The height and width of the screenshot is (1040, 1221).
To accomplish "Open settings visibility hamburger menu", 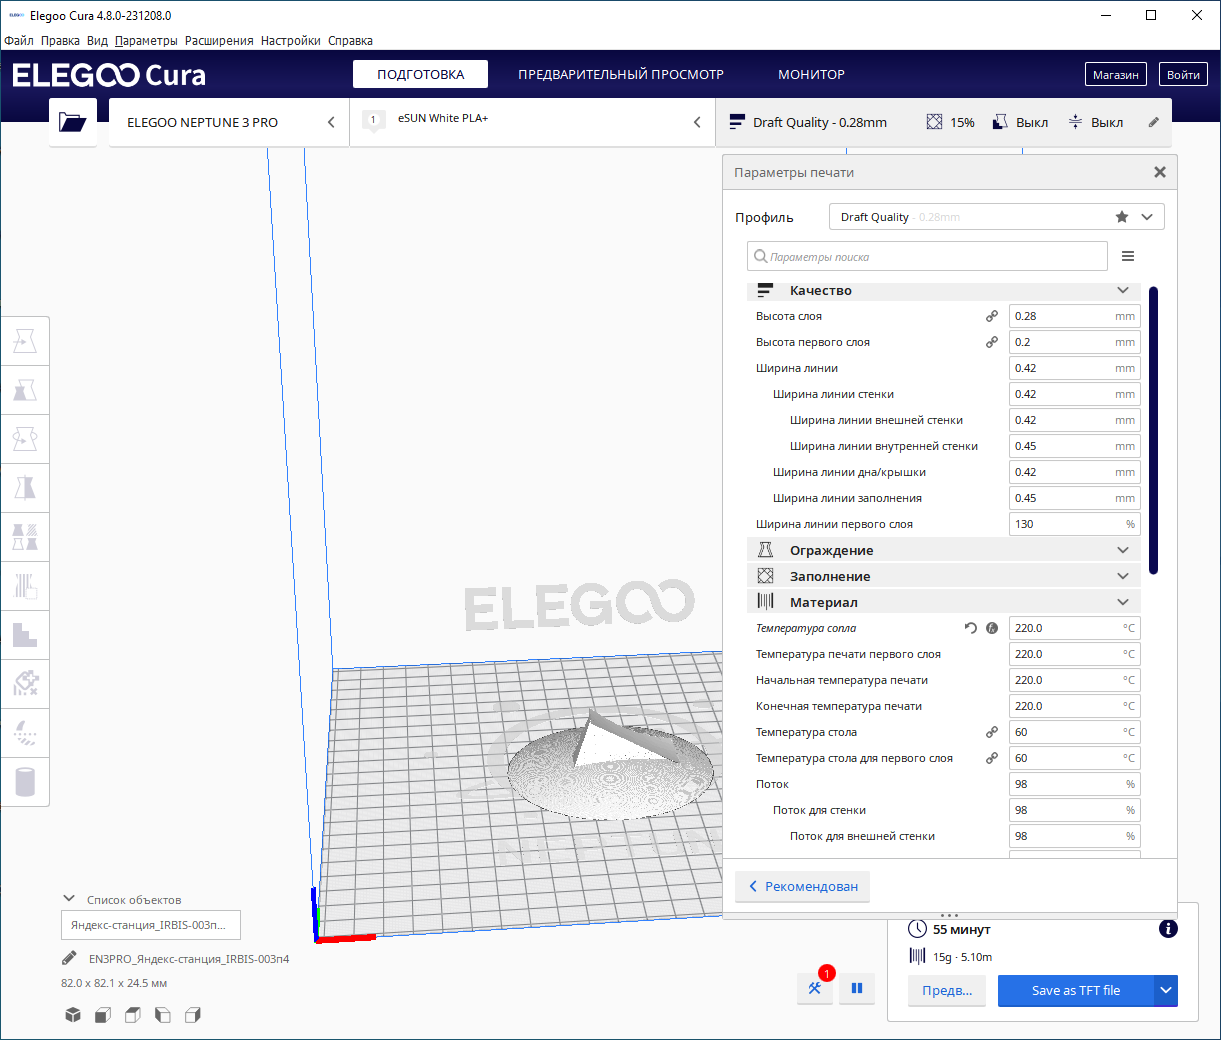I will [1128, 256].
